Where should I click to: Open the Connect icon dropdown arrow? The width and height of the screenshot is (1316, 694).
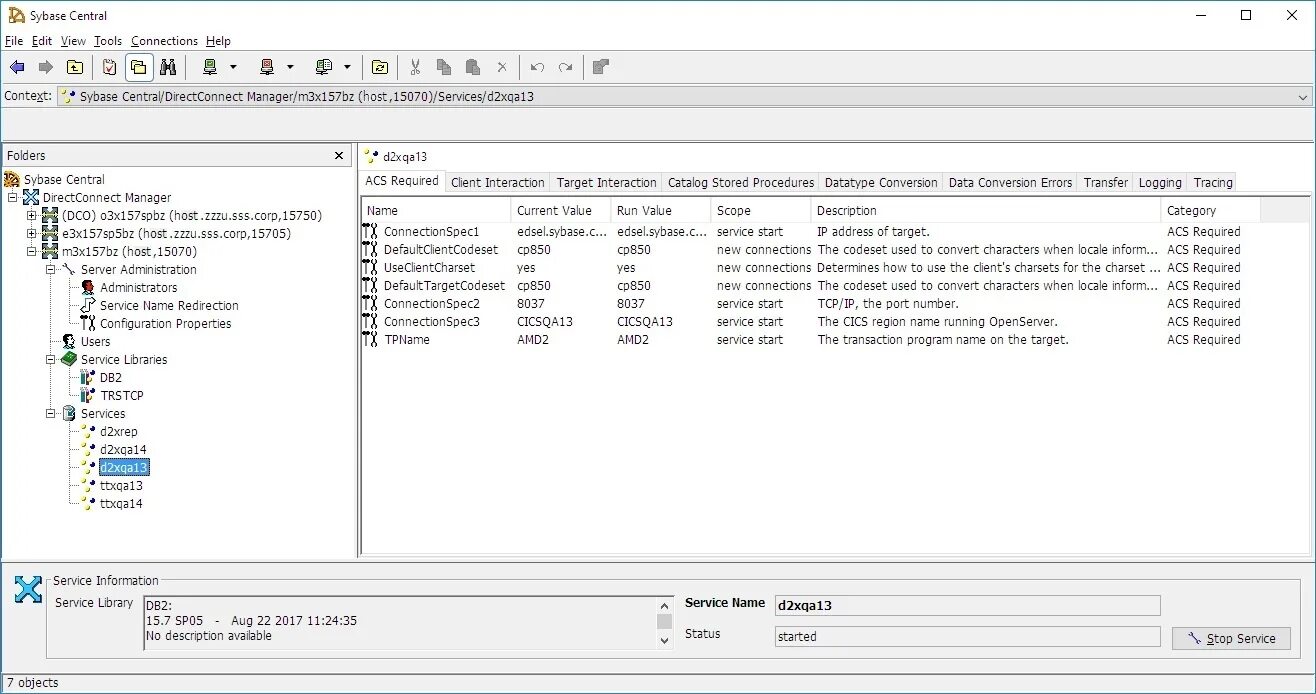233,67
